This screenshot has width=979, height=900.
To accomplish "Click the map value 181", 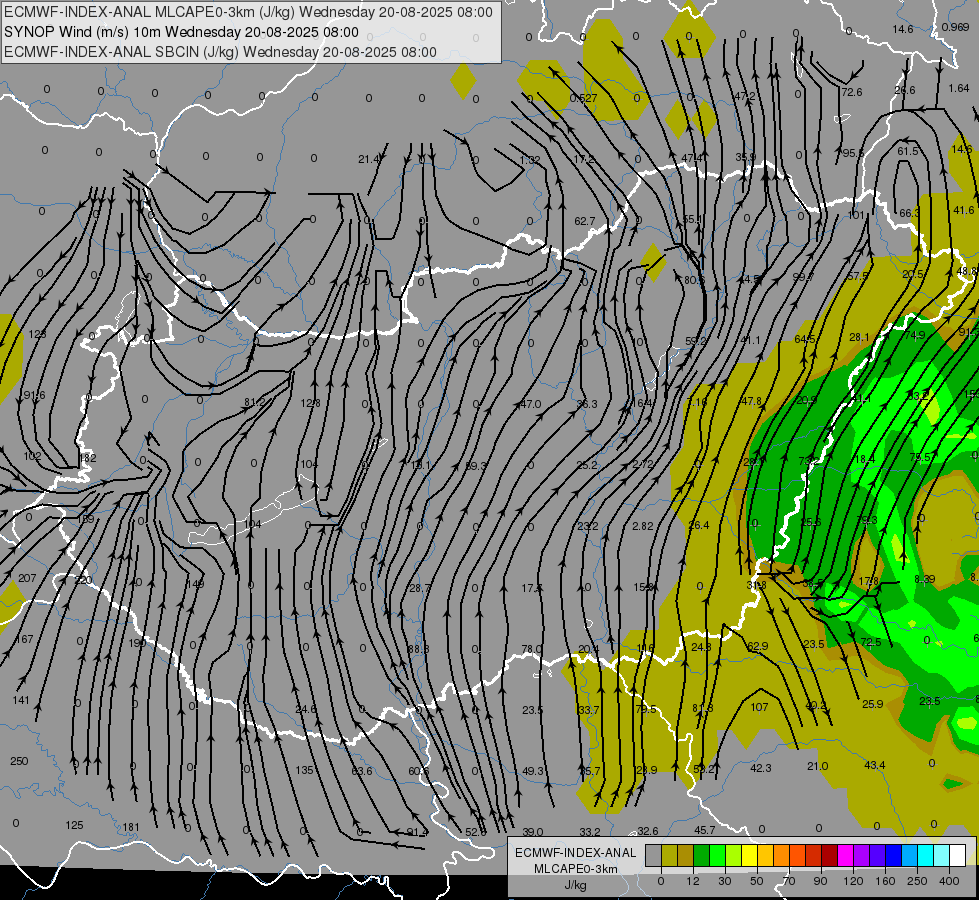I will pos(130,828).
